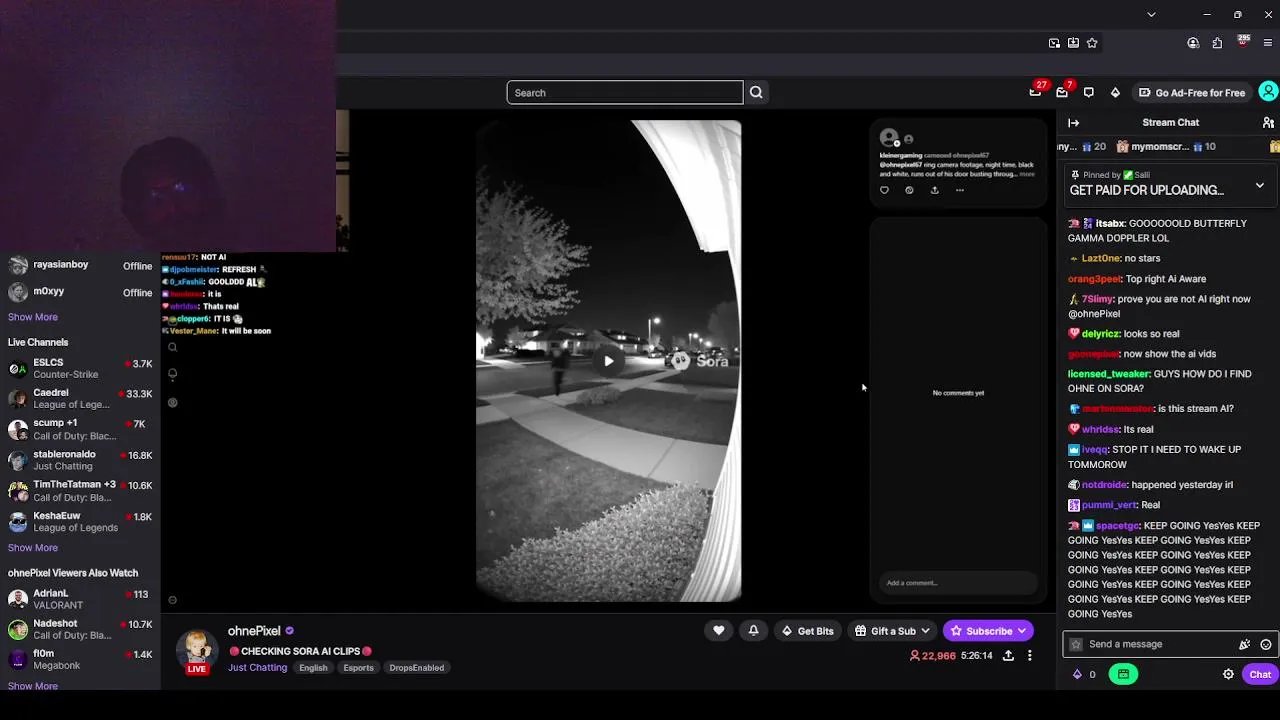Open browser hamburger menu
Image resolution: width=1280 pixels, height=720 pixels.
(x=1268, y=43)
